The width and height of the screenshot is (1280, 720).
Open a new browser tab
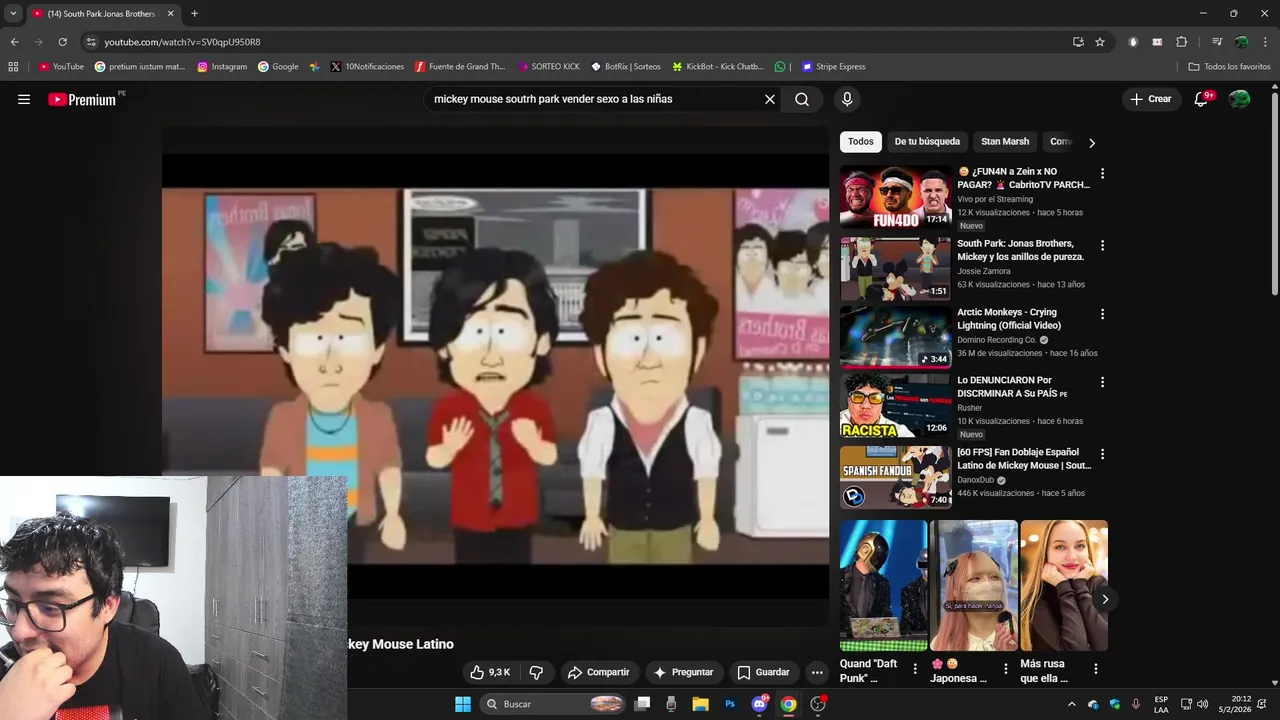194,14
